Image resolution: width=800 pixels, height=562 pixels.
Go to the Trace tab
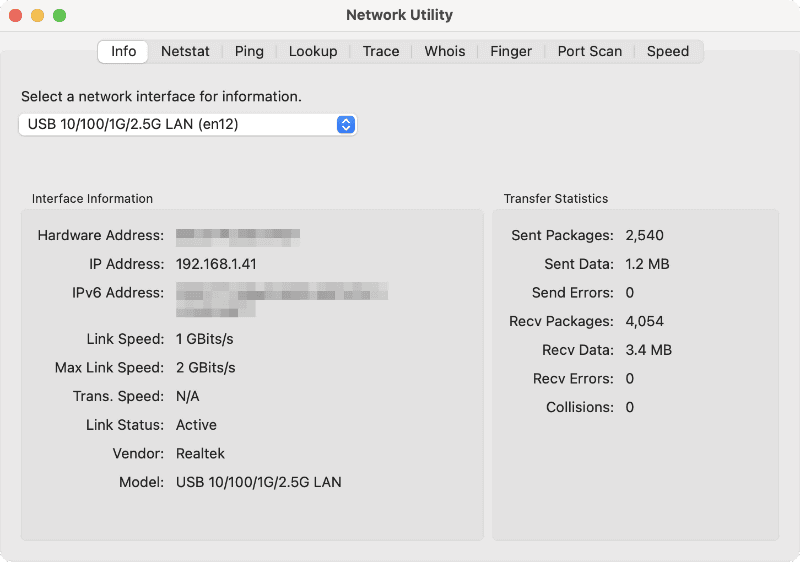point(381,51)
